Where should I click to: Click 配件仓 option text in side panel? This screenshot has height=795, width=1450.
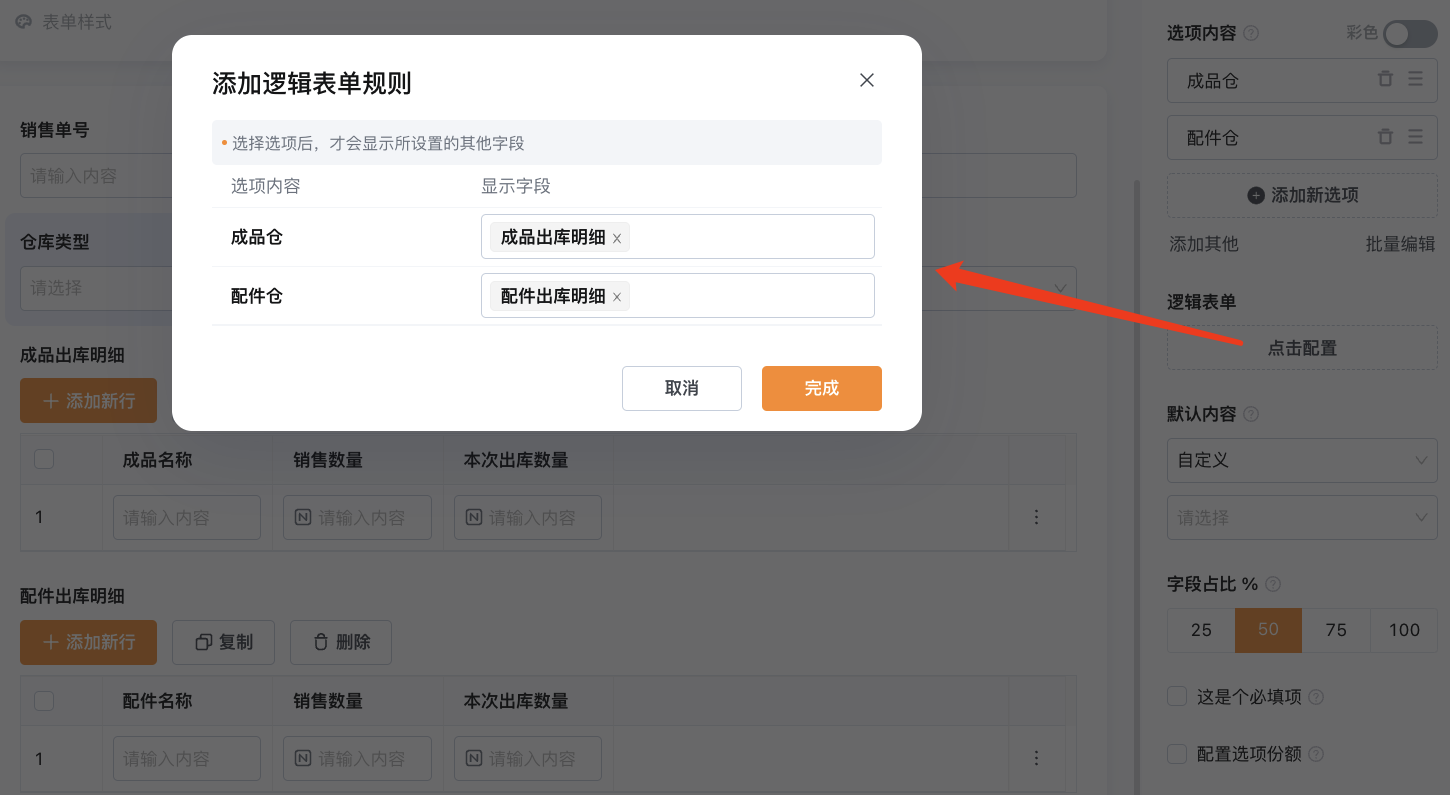[x=1212, y=138]
